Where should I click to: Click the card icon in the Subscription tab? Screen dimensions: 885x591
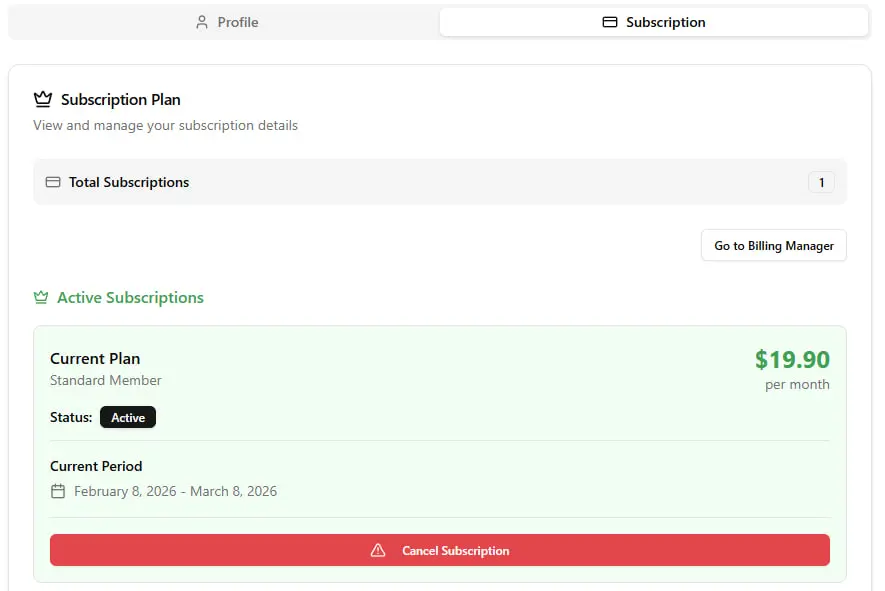click(x=610, y=22)
